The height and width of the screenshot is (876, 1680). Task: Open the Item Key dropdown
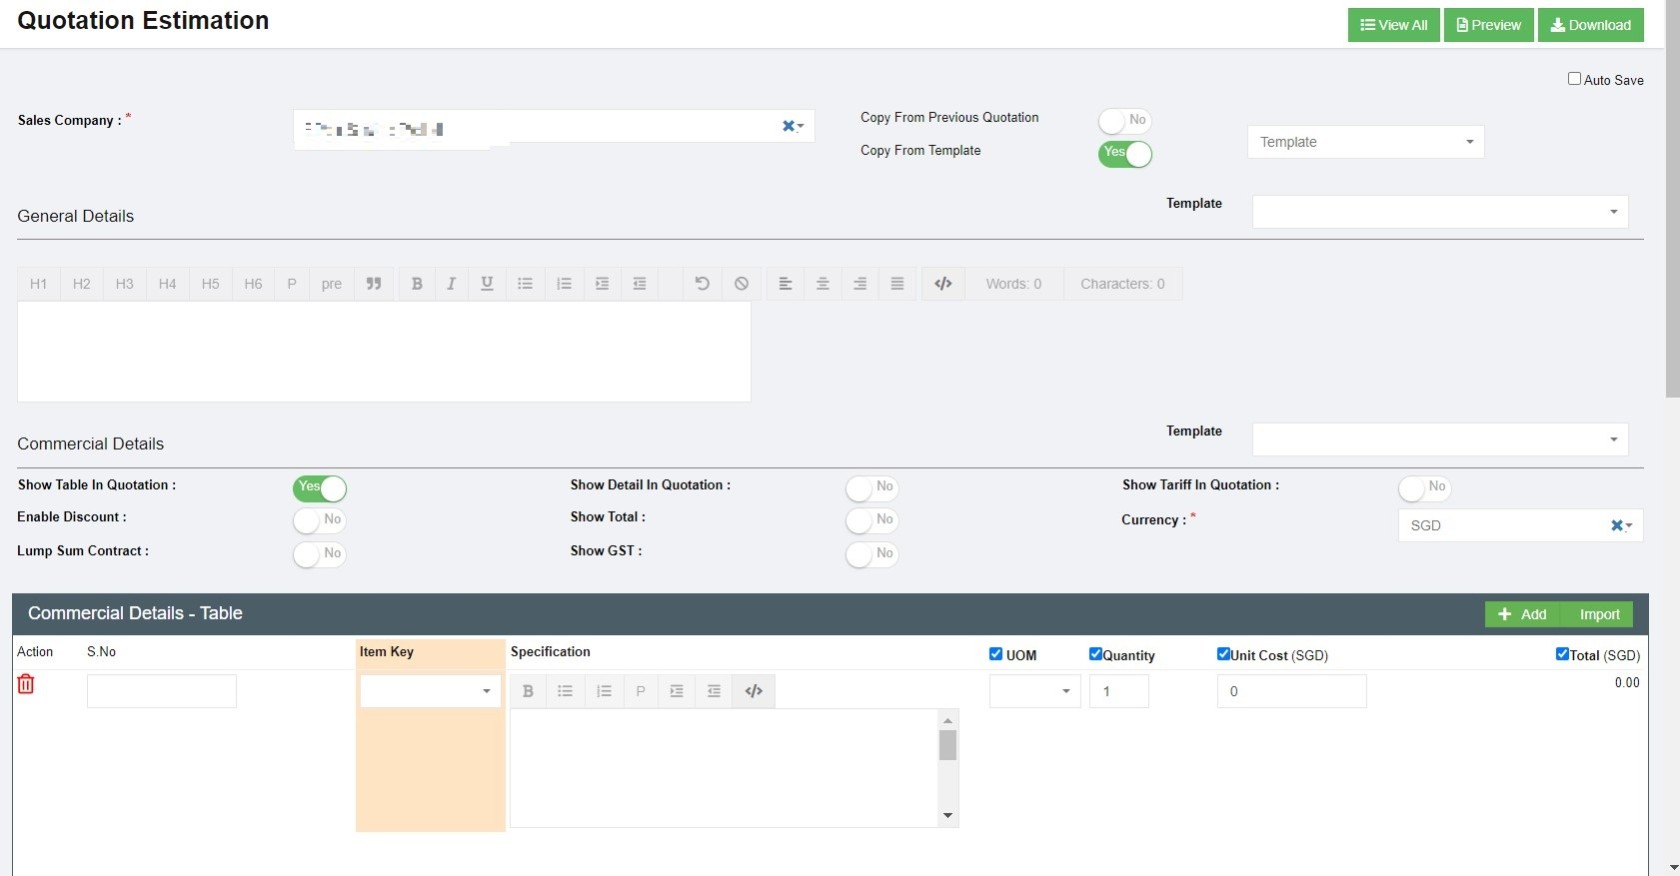pos(430,691)
